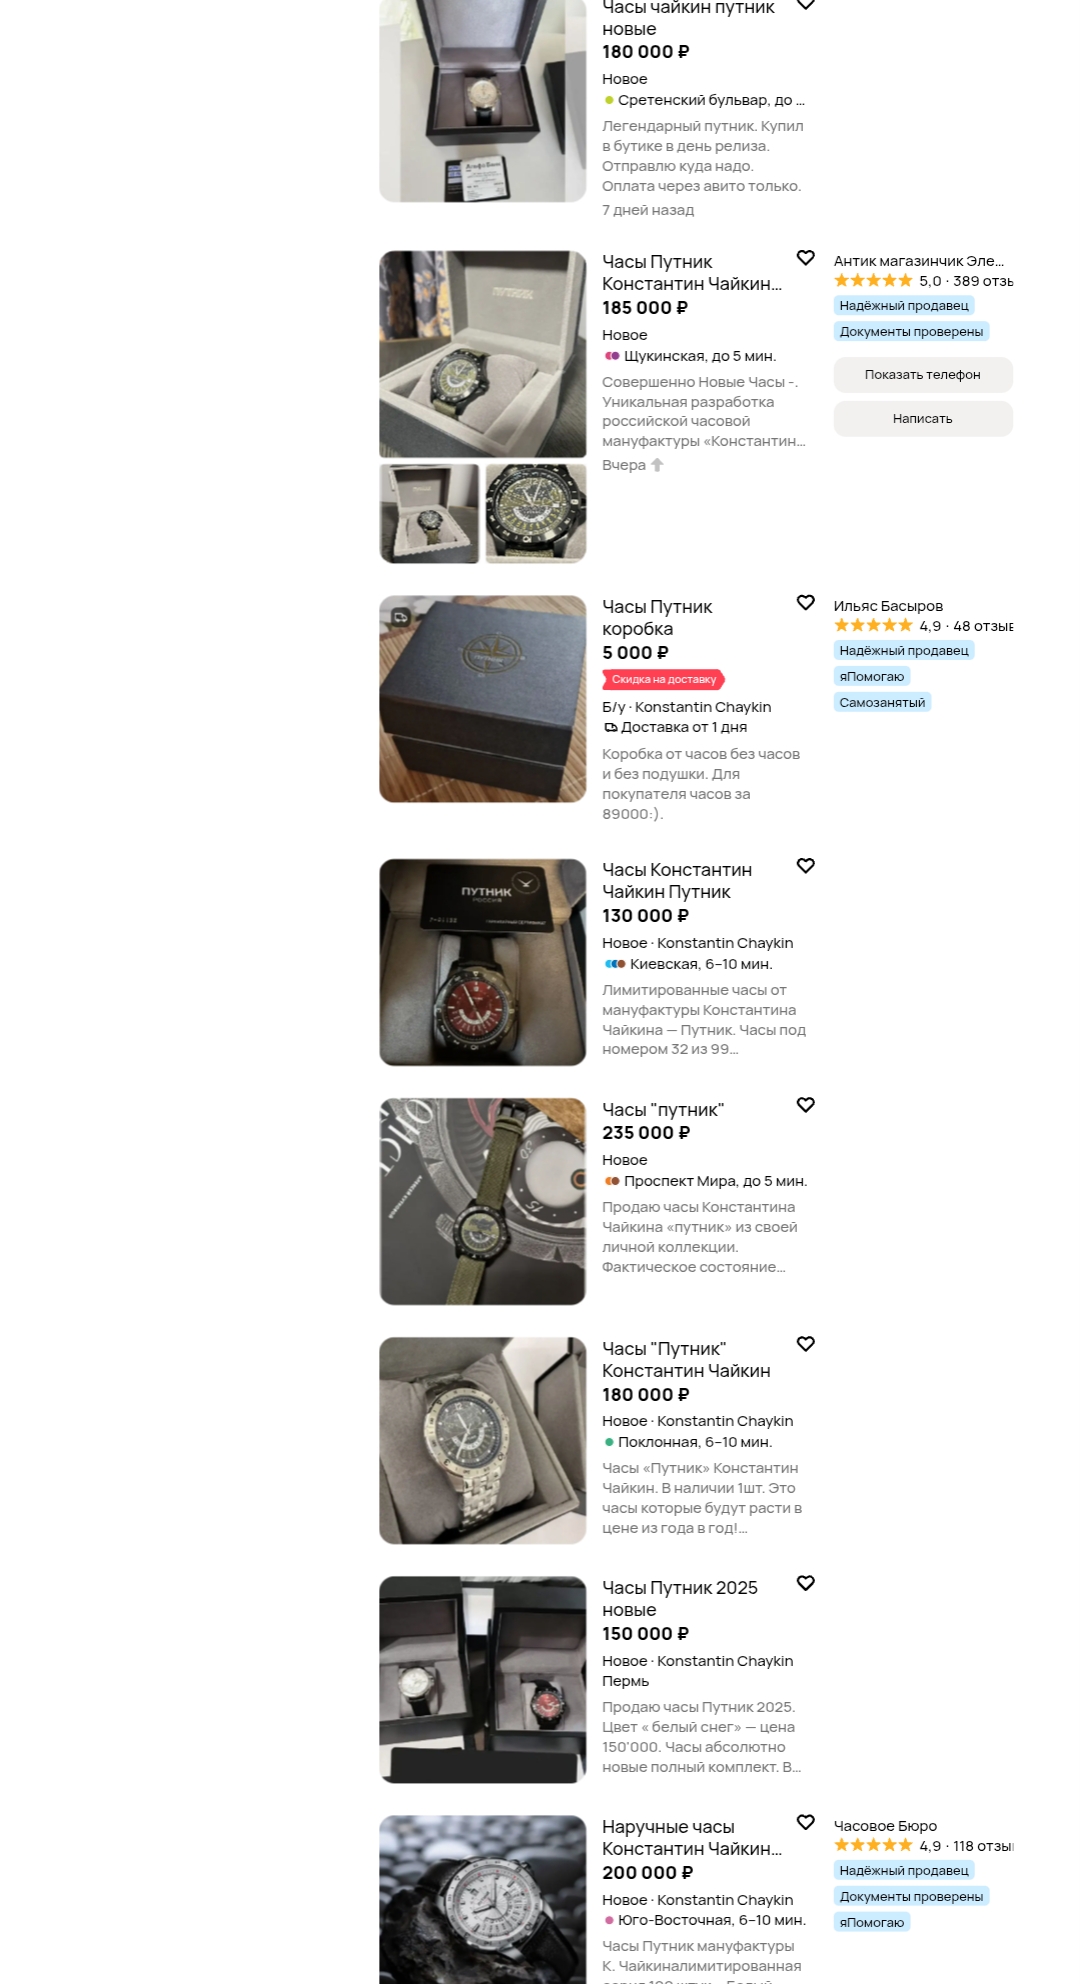This screenshot has width=1080, height=1984.
Task: Click delivery icon on Путник коробка photo
Action: 401,617
